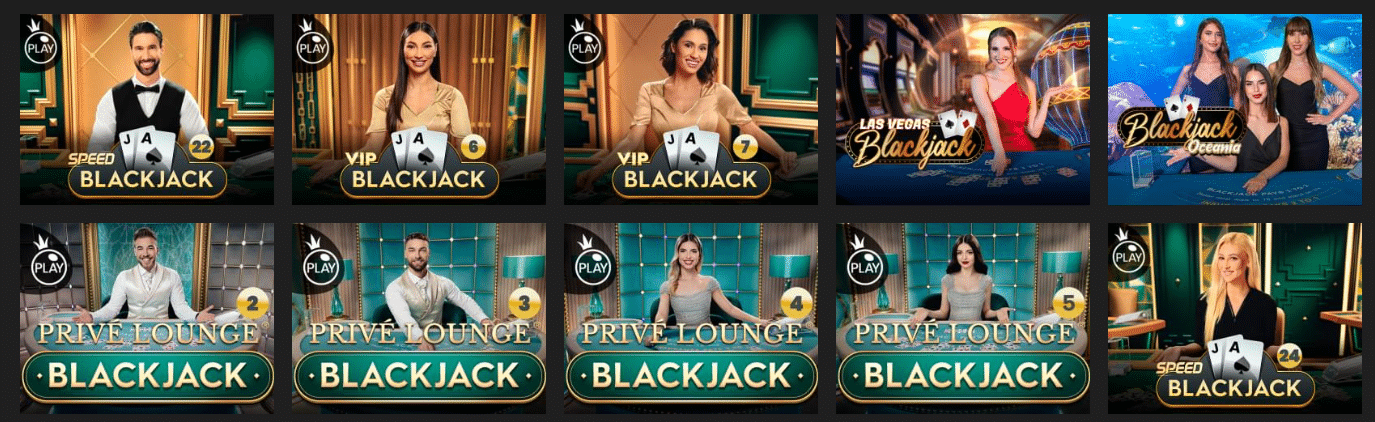Click the gold number 22 badge

tap(201, 148)
